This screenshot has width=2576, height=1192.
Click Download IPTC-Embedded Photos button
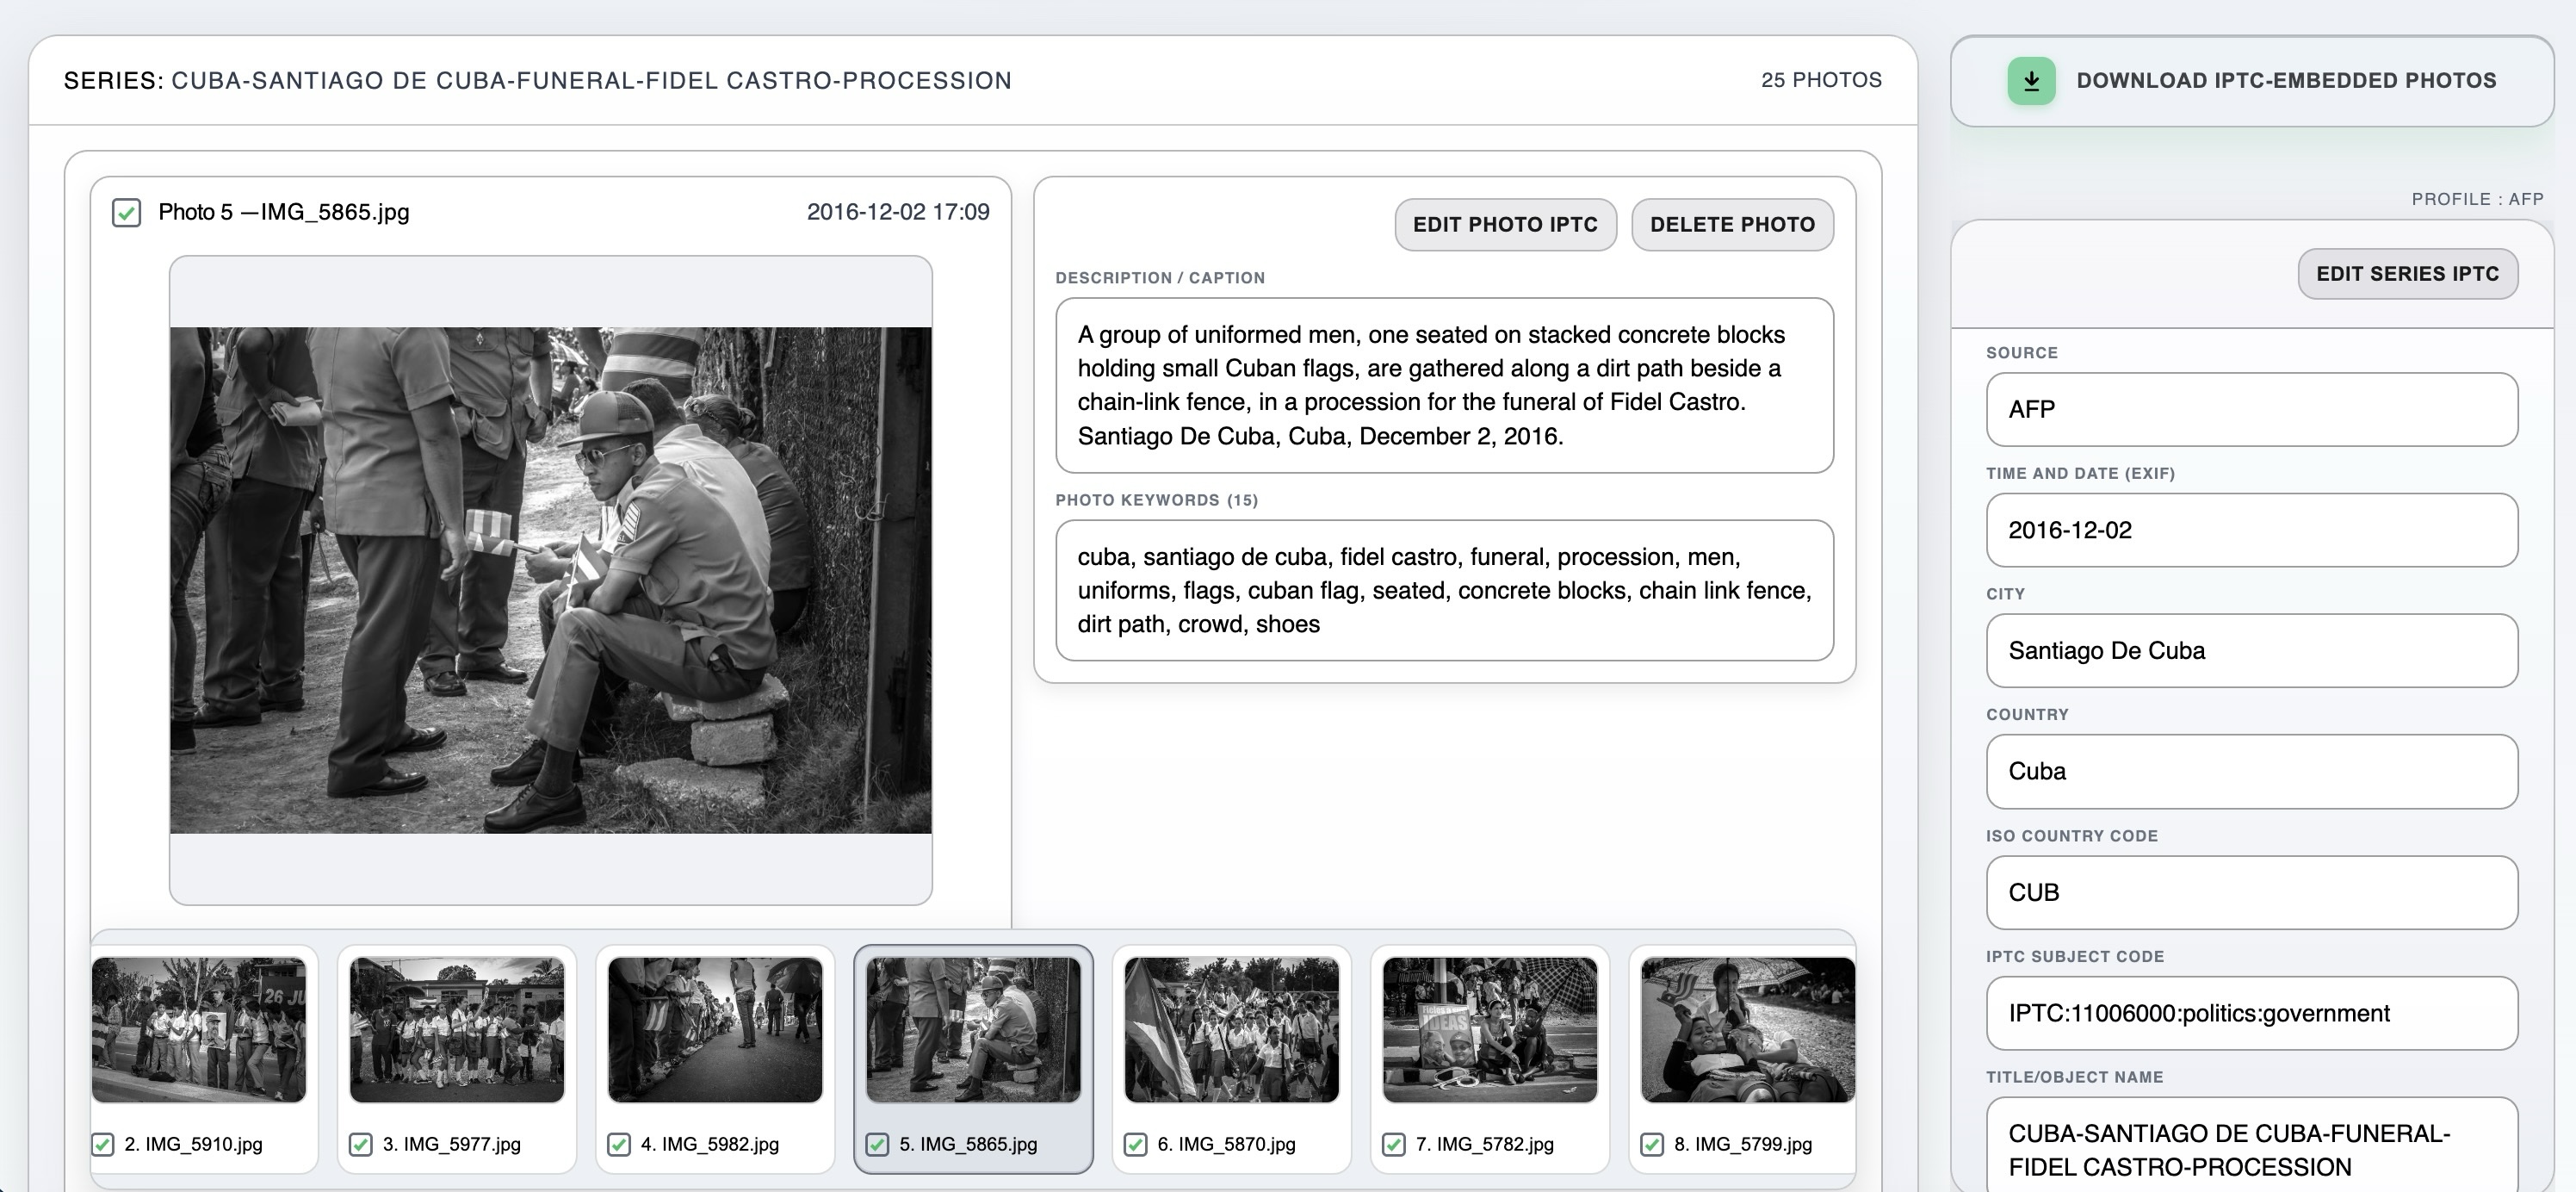2285,81
